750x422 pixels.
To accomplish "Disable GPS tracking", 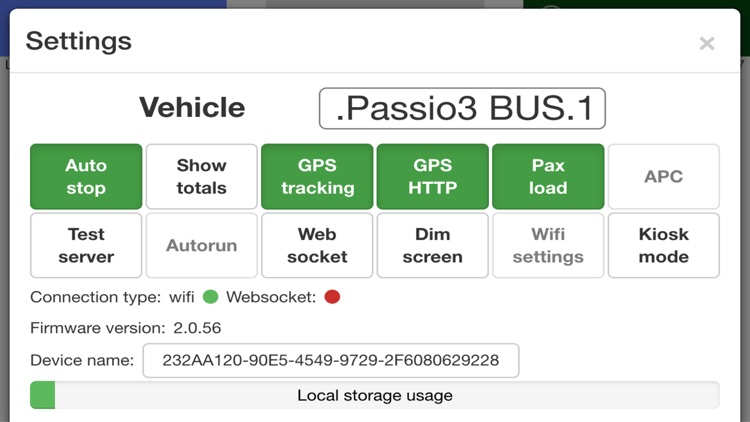I will [317, 177].
